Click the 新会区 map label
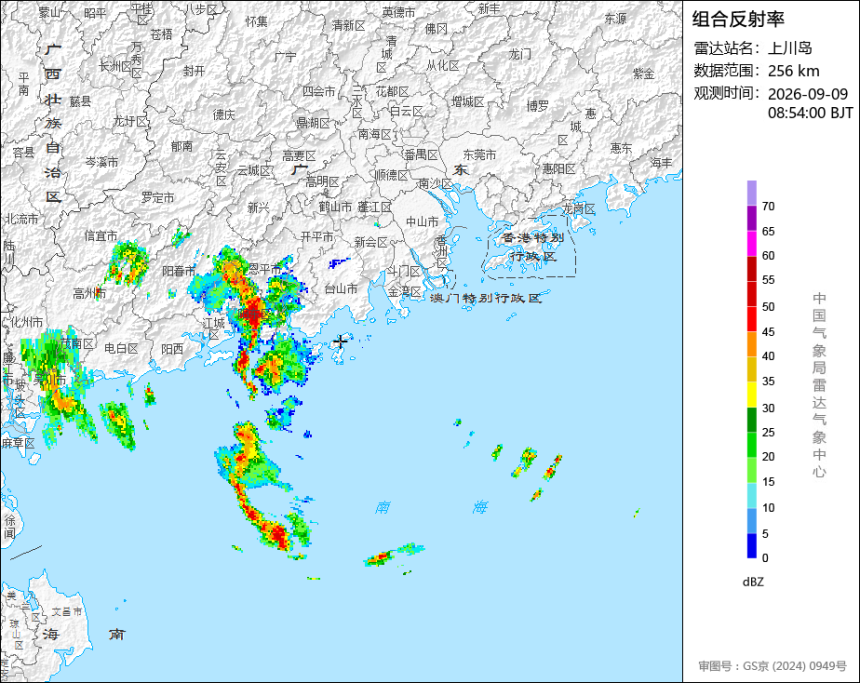The width and height of the screenshot is (860, 683). (x=371, y=242)
